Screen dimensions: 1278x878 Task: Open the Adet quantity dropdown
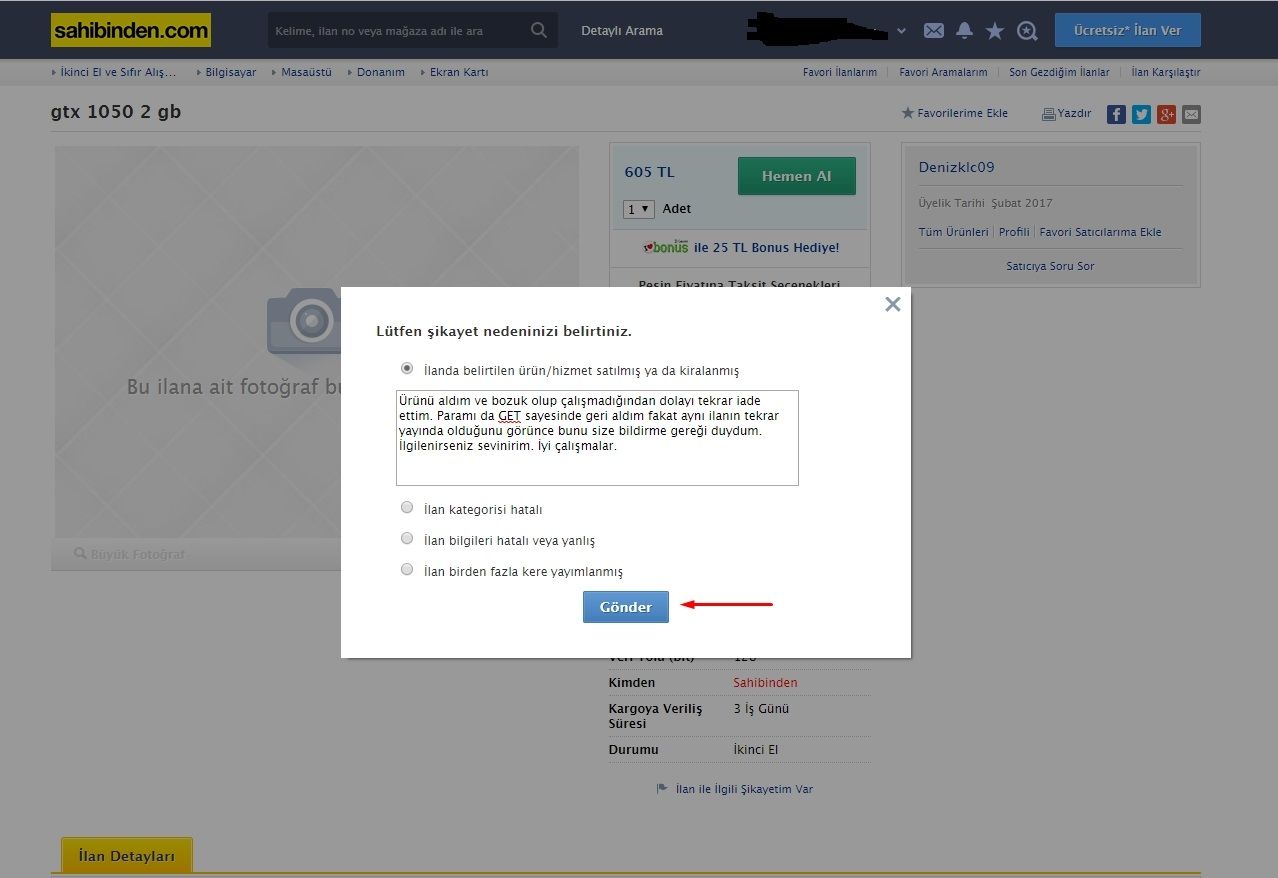pos(638,209)
